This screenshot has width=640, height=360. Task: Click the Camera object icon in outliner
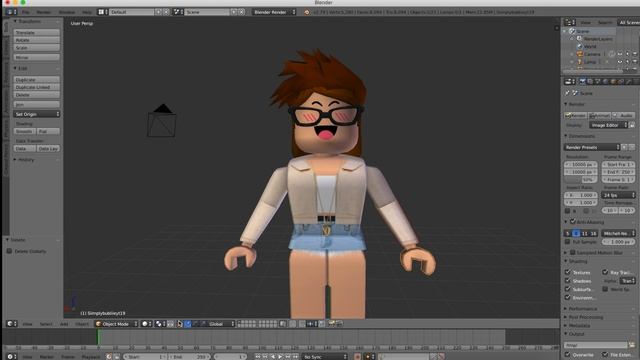click(x=580, y=54)
